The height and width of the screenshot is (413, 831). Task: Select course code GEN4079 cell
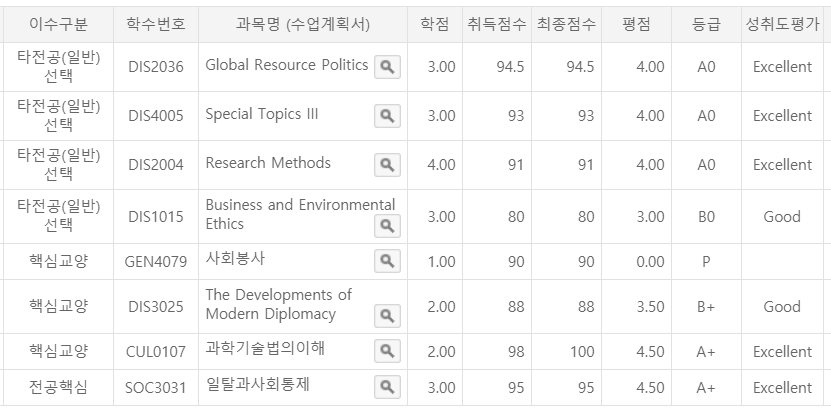pos(156,262)
